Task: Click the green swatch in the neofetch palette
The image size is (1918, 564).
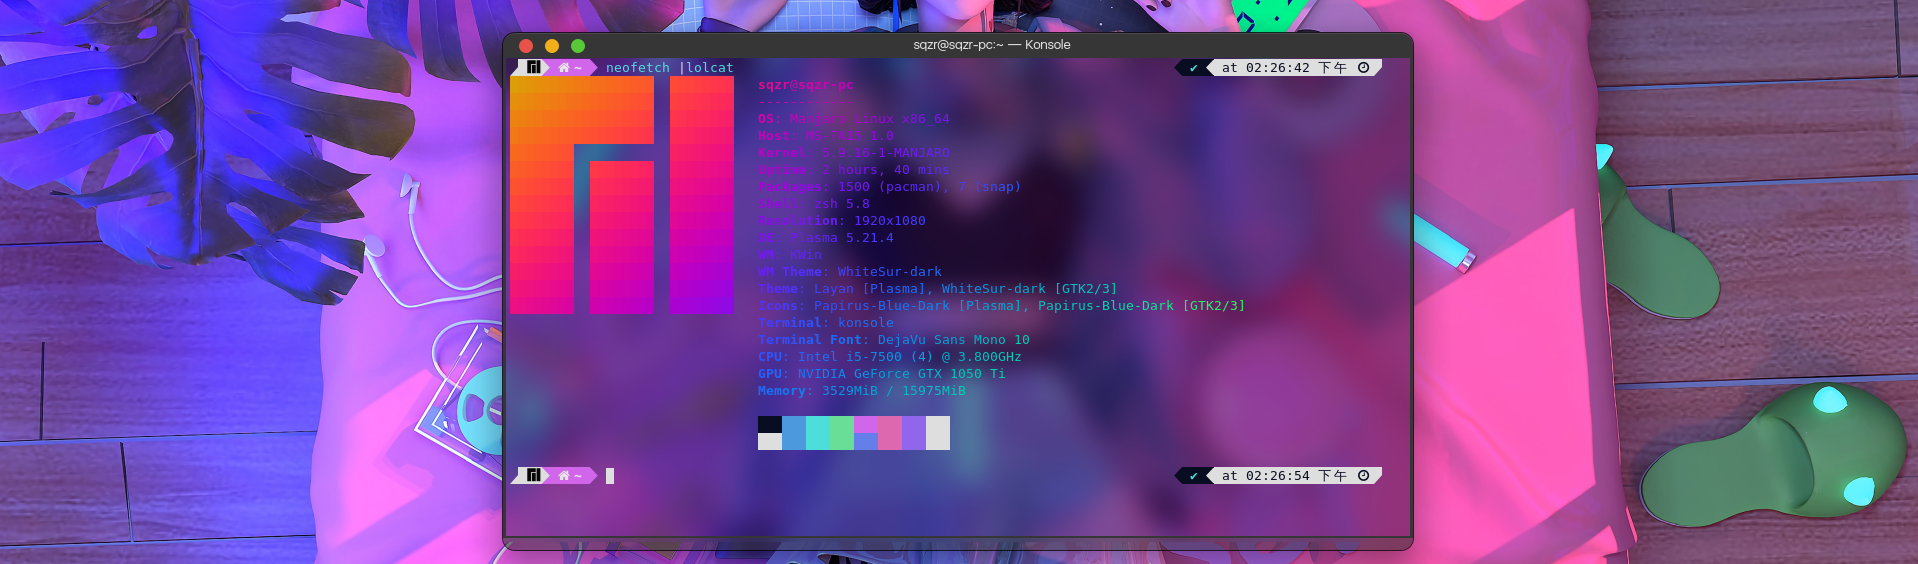Action: pyautogui.click(x=842, y=433)
